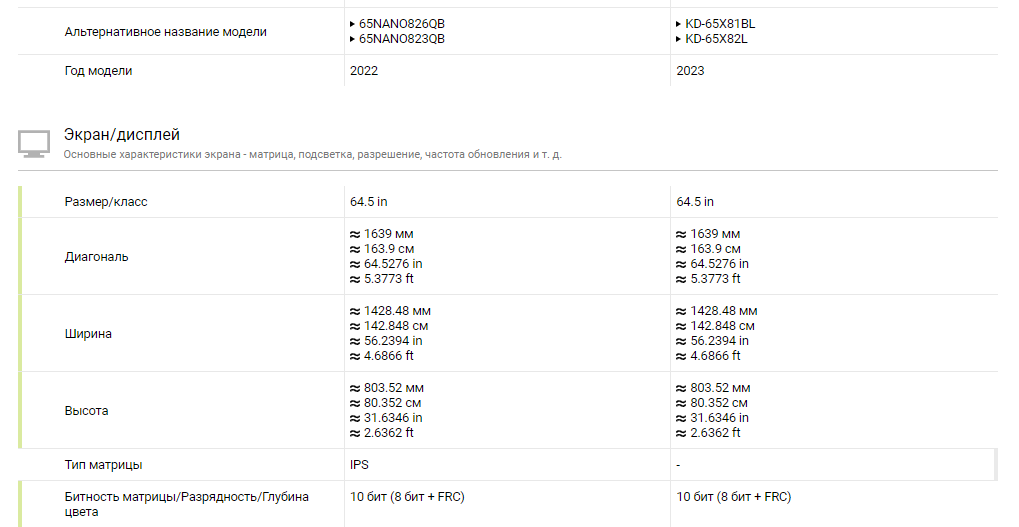
Task: Select the Тип матрицы row label
Action: (103, 465)
